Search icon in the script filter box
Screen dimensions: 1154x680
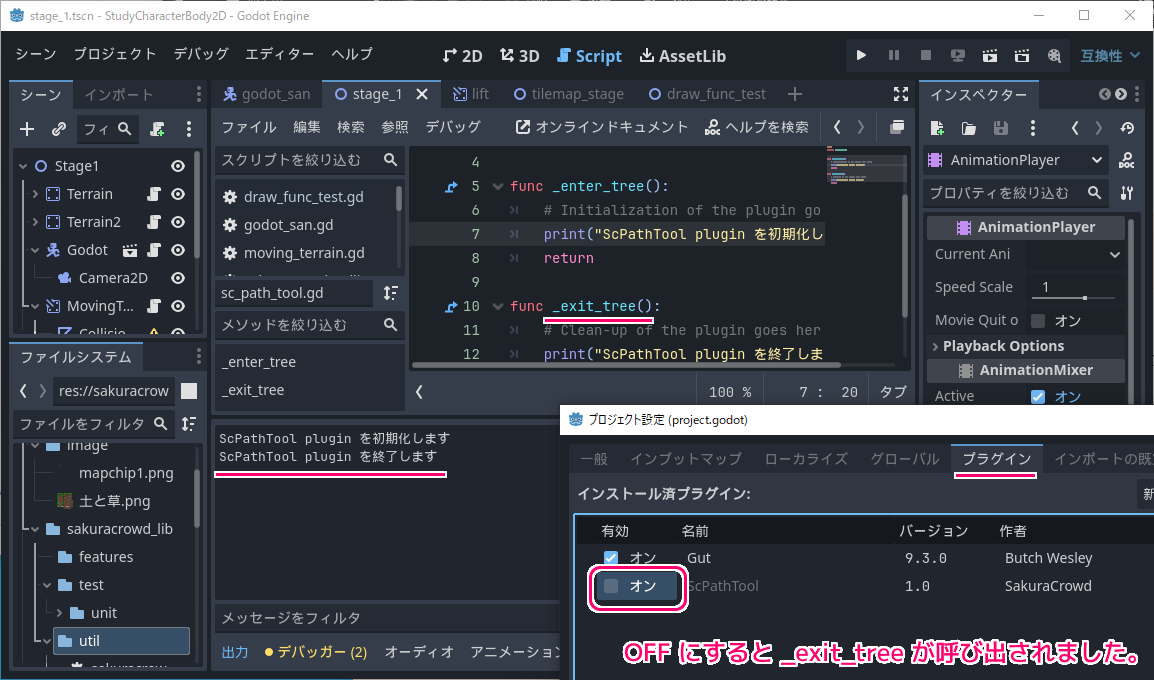point(391,160)
